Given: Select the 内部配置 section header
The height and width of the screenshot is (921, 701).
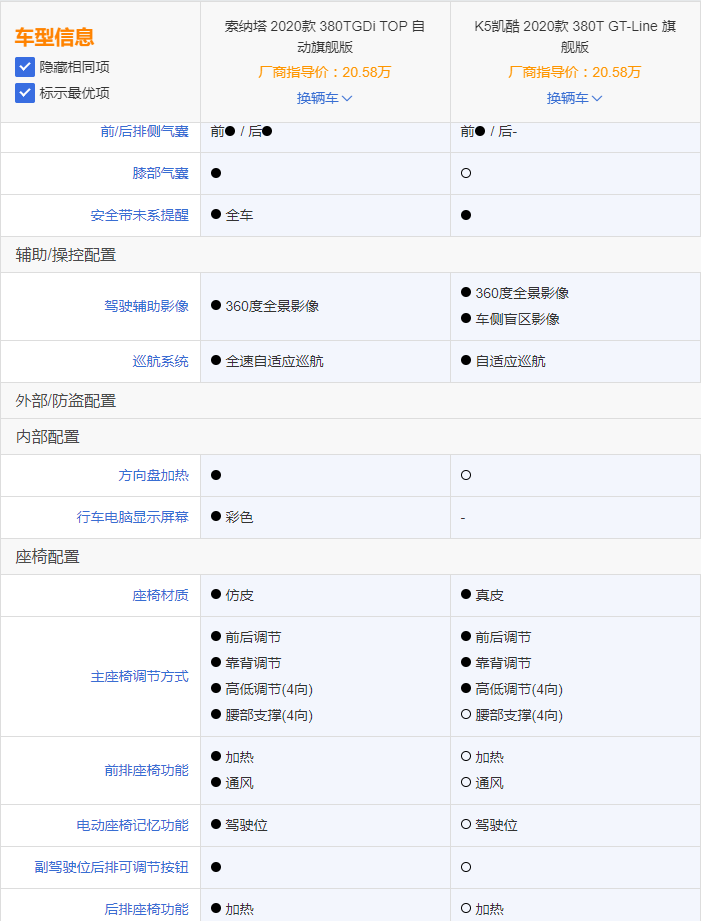Looking at the screenshot, I should click(x=350, y=436).
